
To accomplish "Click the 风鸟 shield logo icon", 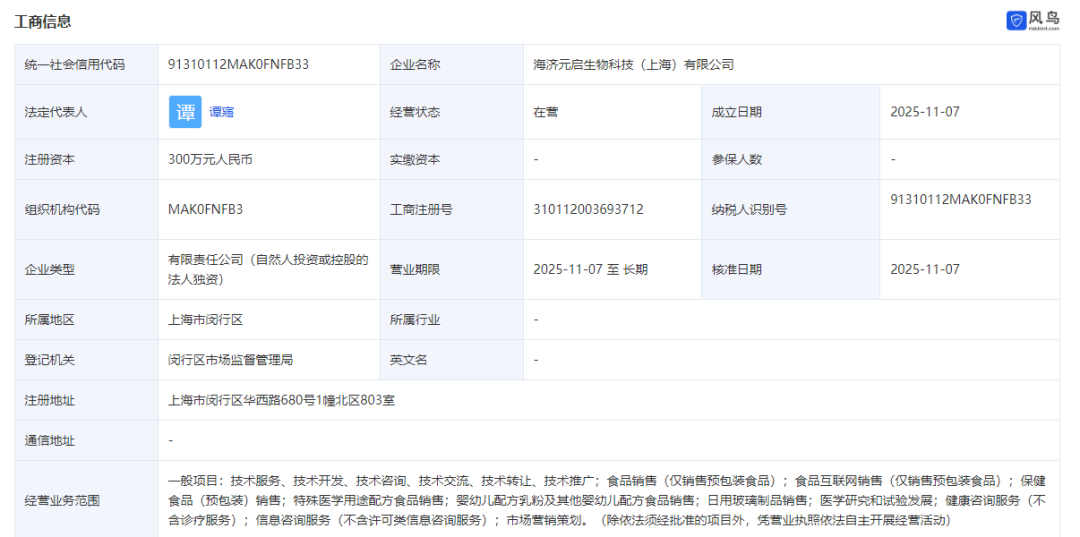I will coord(1016,20).
